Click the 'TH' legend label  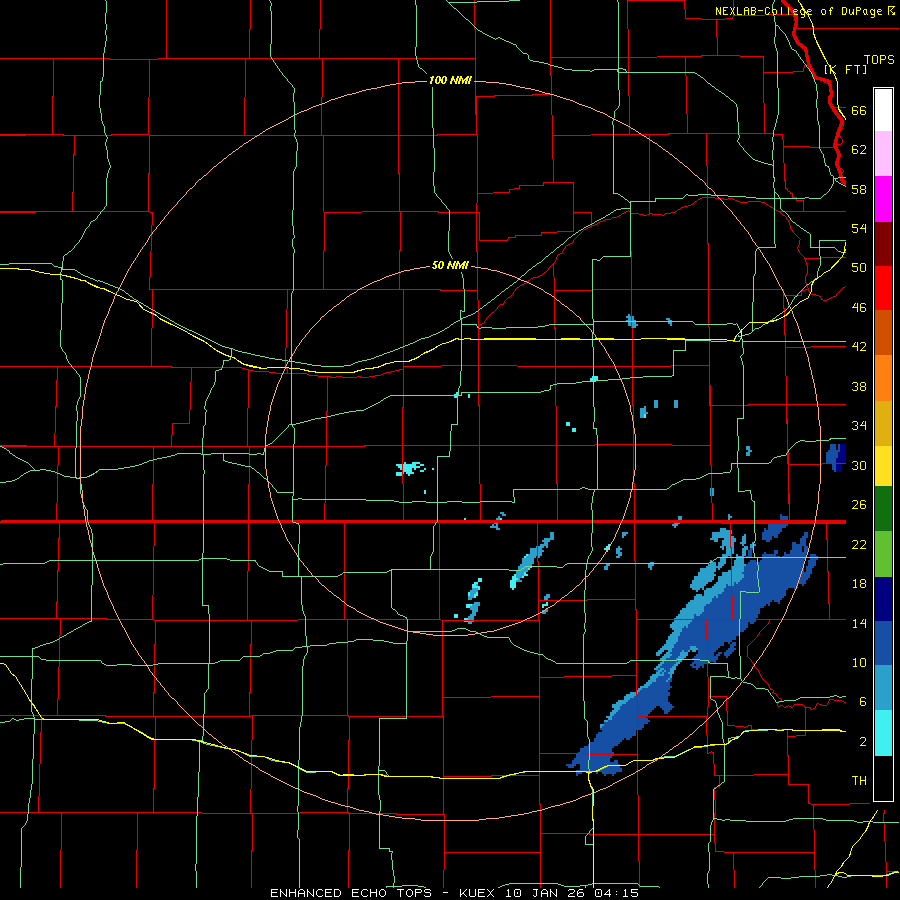click(x=859, y=781)
